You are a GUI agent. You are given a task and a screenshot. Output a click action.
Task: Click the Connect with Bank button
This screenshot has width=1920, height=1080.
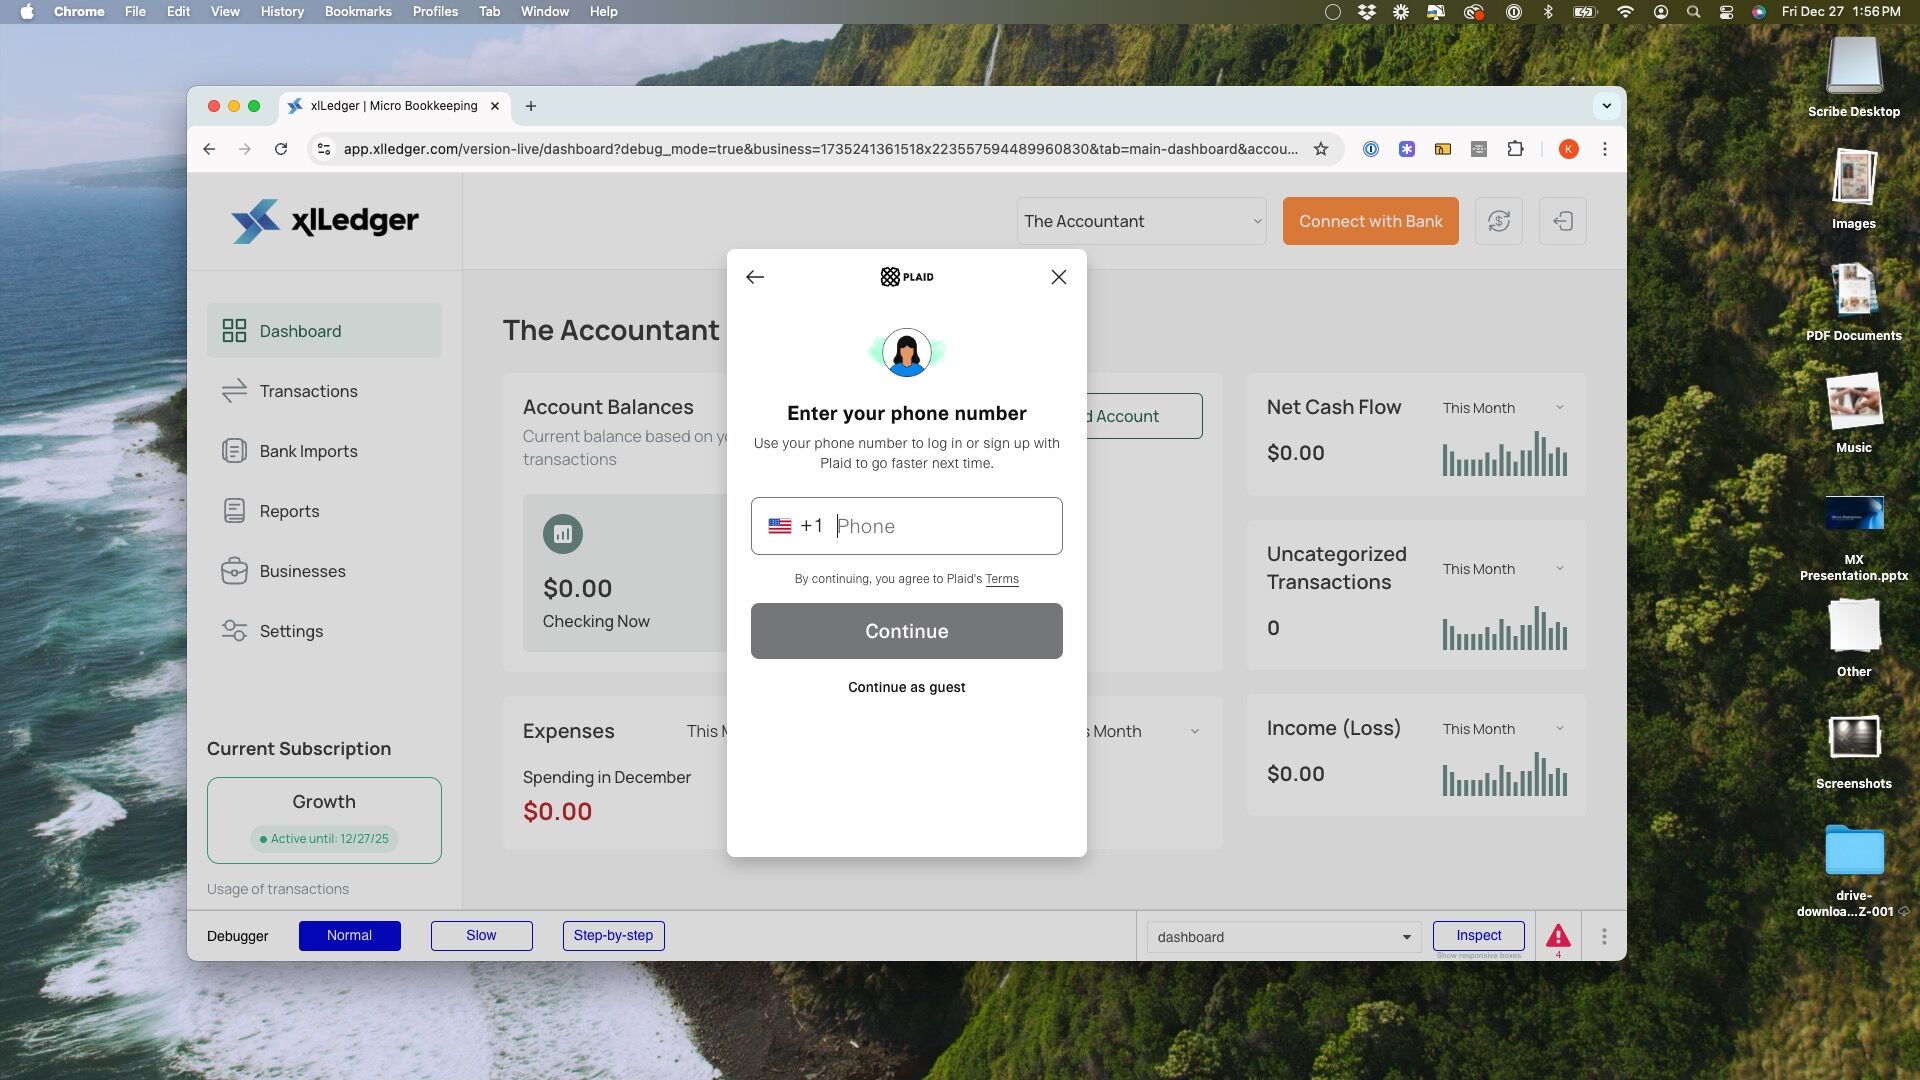click(x=1370, y=221)
